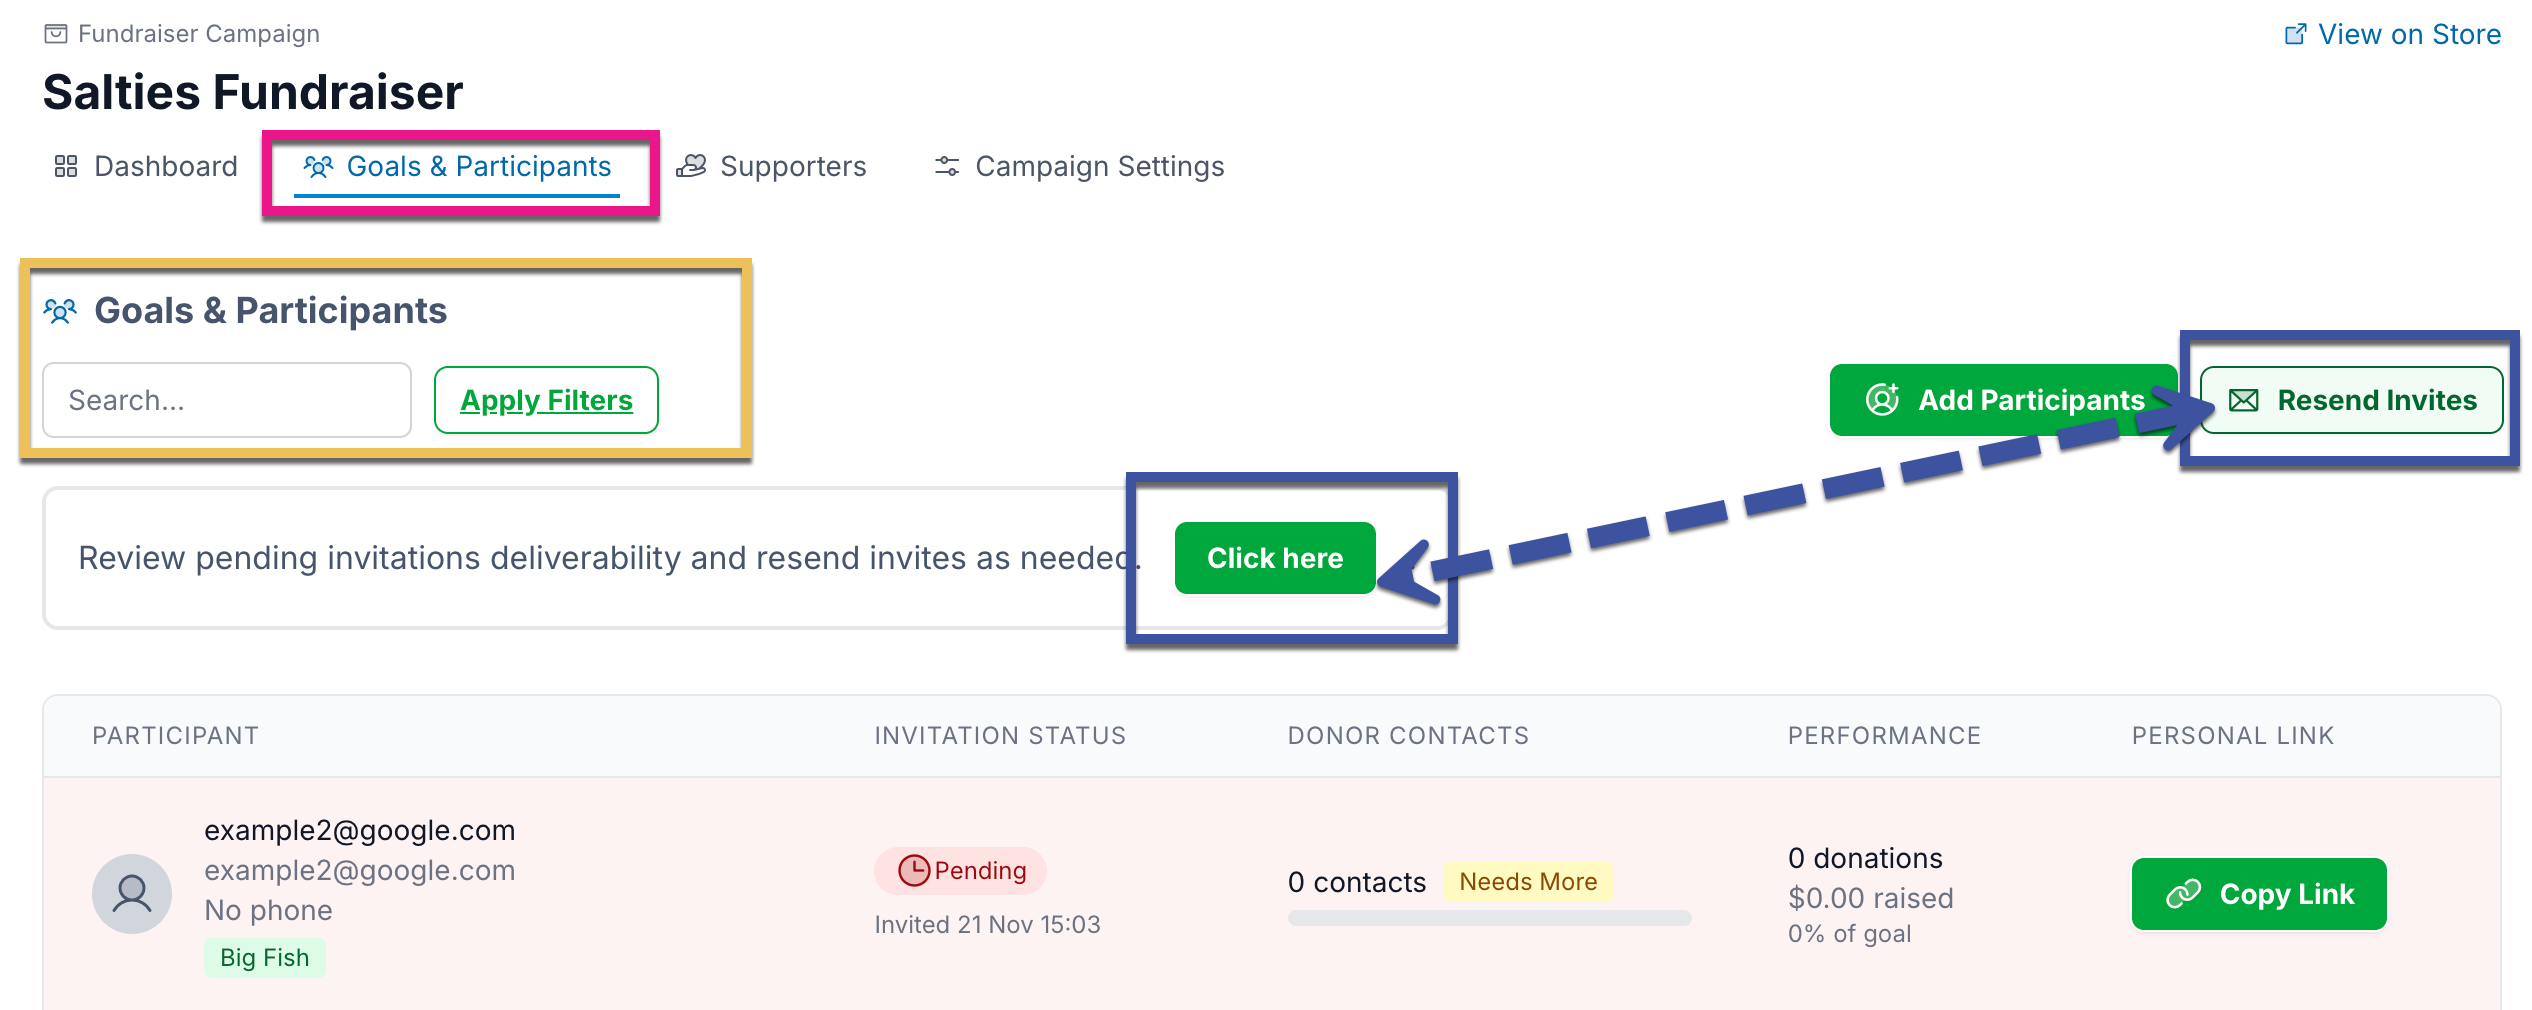Click the green Click here button
This screenshot has height=1010, width=2532.
point(1275,558)
